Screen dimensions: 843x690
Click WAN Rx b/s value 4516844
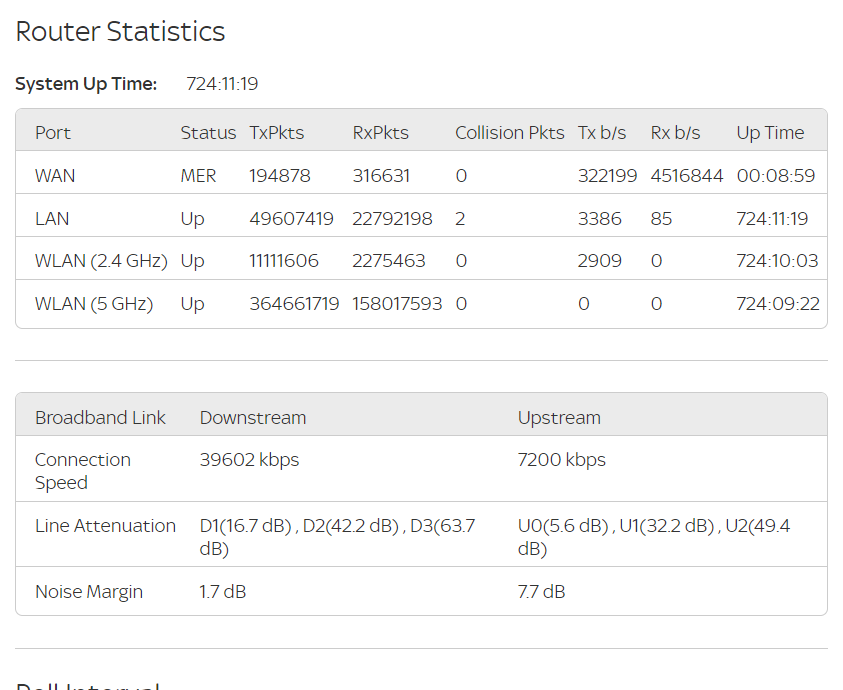pyautogui.click(x=686, y=176)
